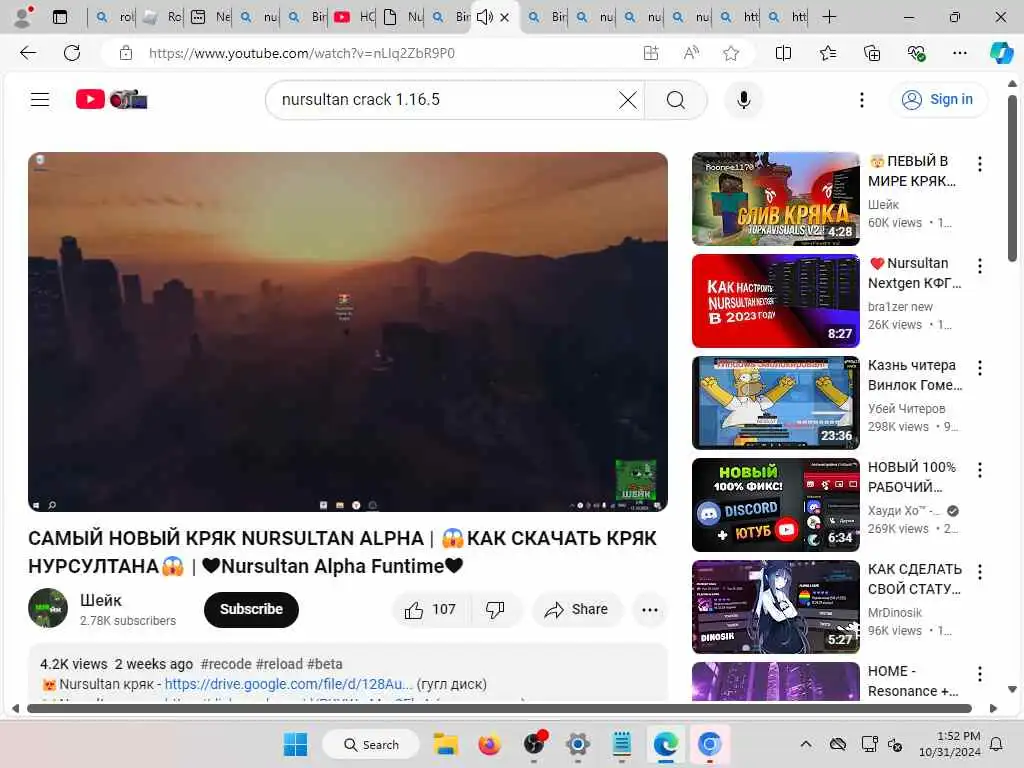Open КАК СДЕЛАТЬ СВОЙ СТАТУС thumbnail
Screen dimensions: 1024x768
[x=775, y=606]
